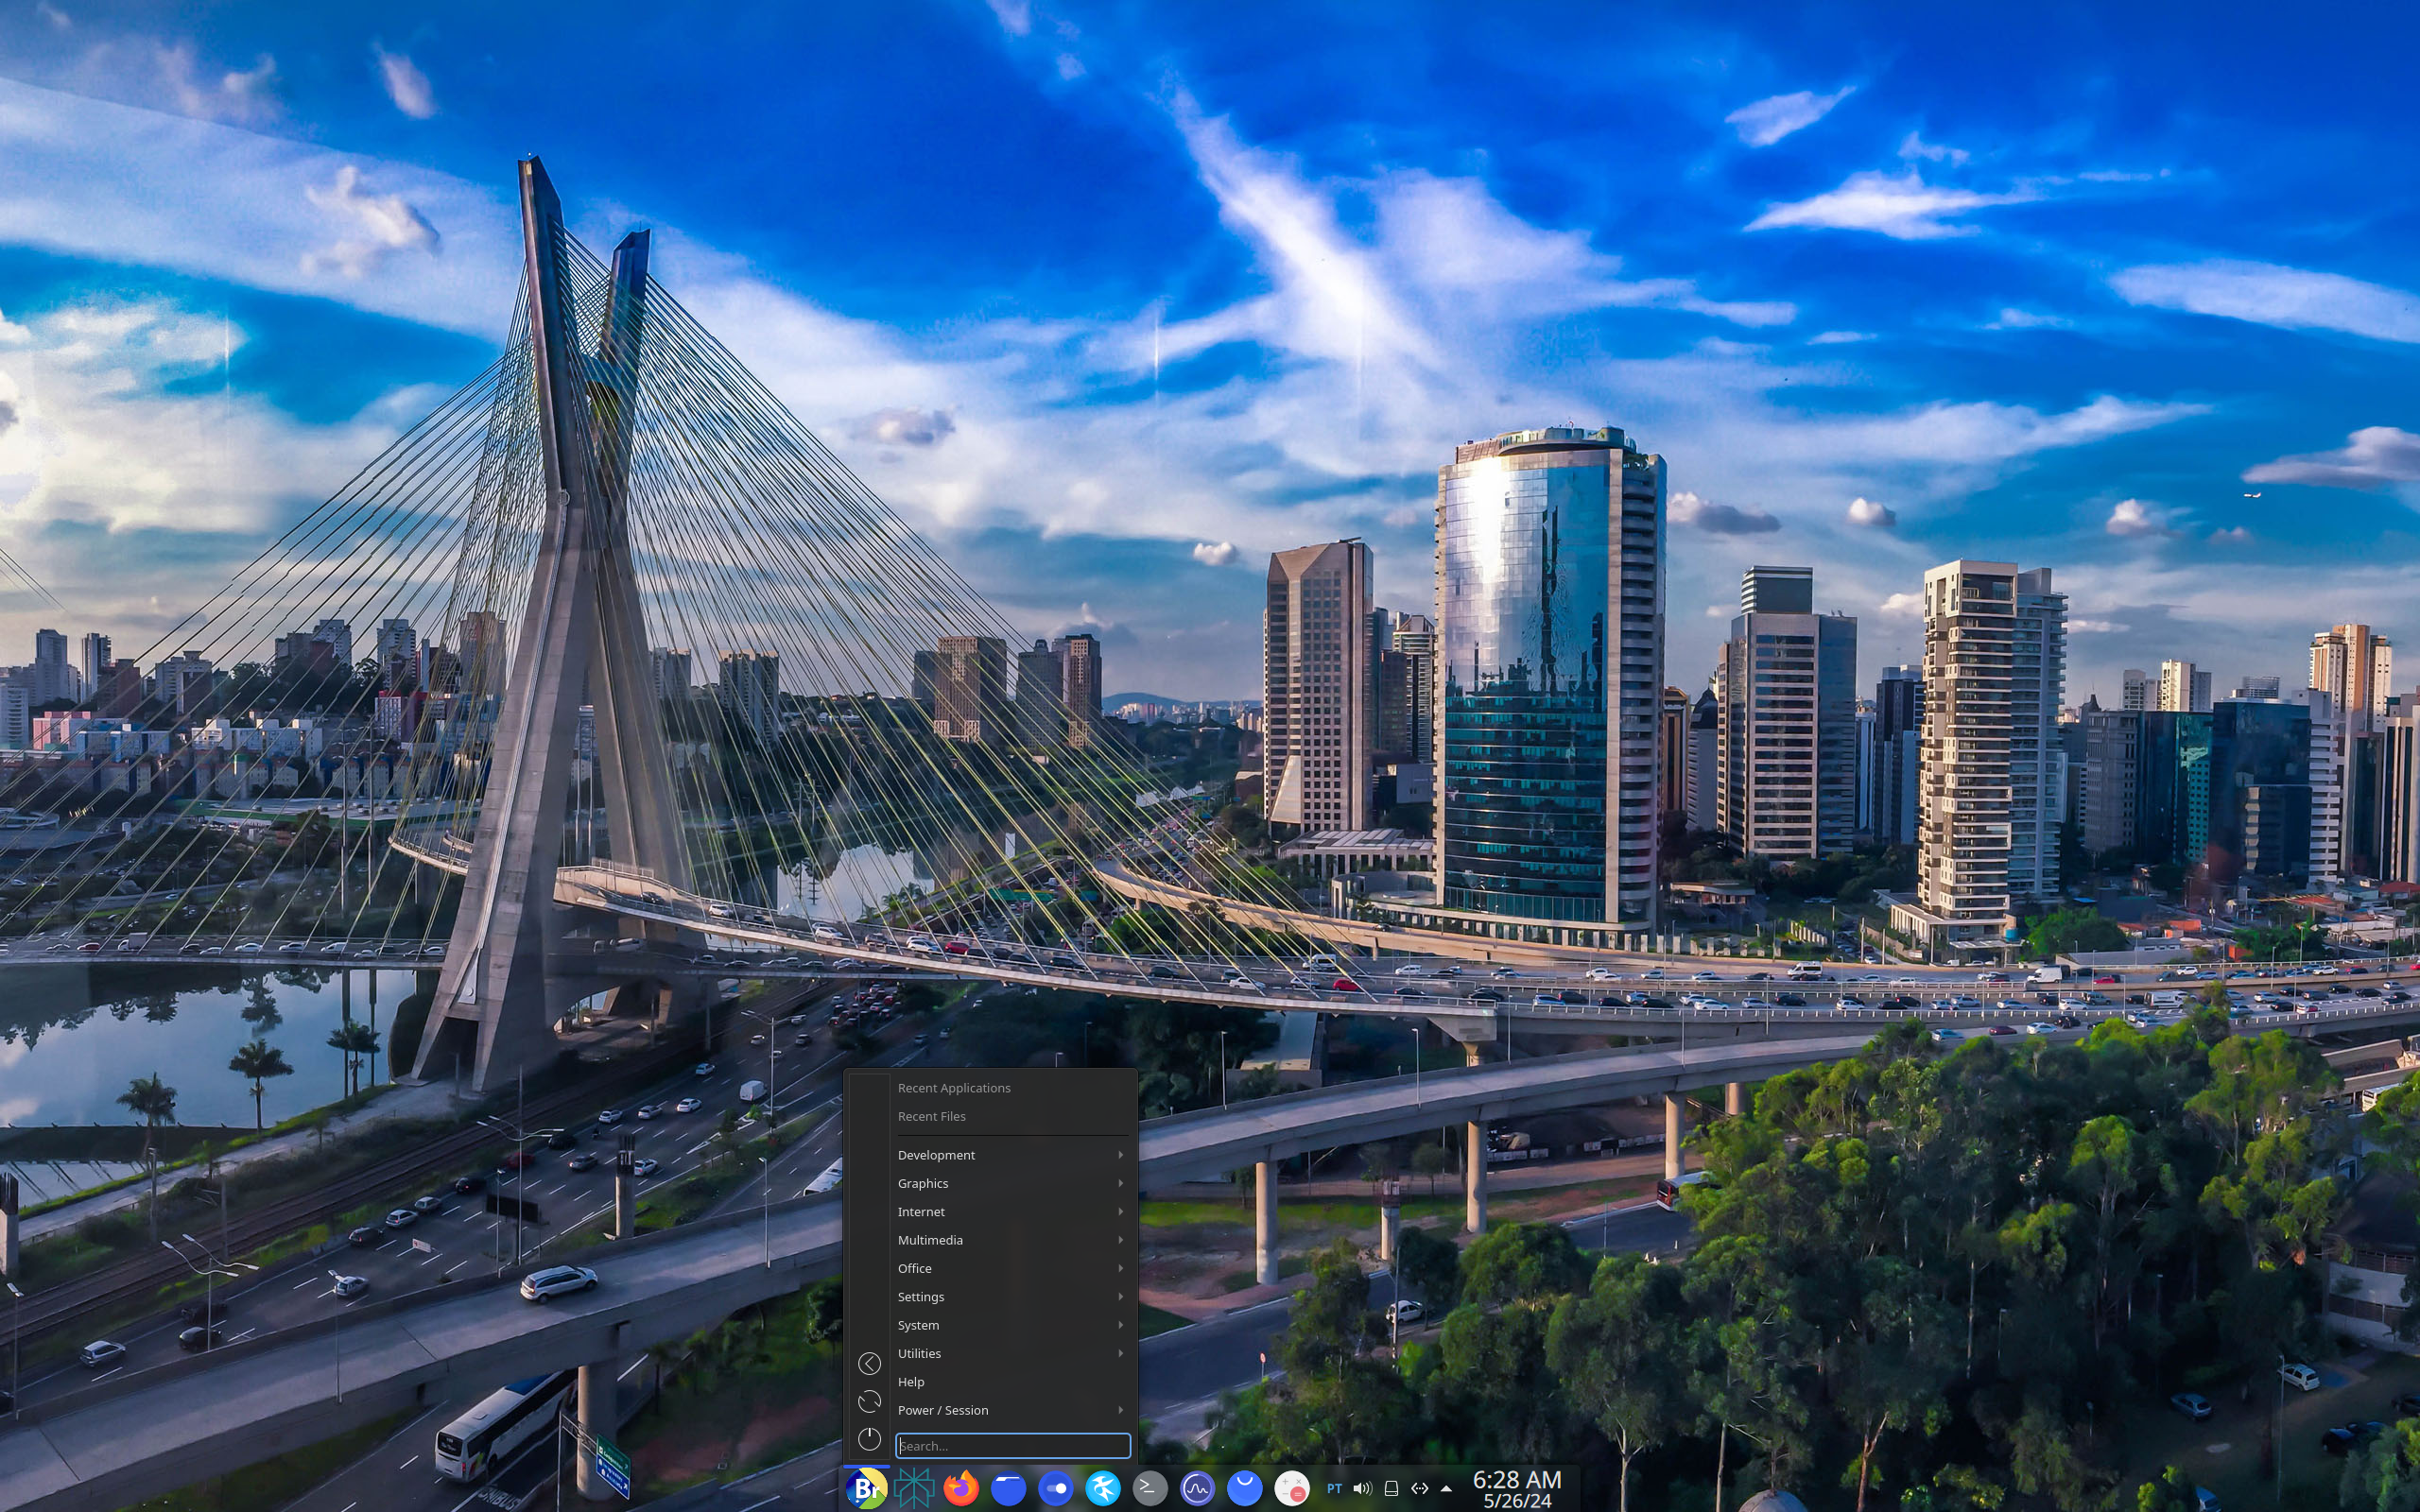The image size is (2420, 1512).
Task: Open the terminal icon in taskbar
Action: [x=1150, y=1489]
